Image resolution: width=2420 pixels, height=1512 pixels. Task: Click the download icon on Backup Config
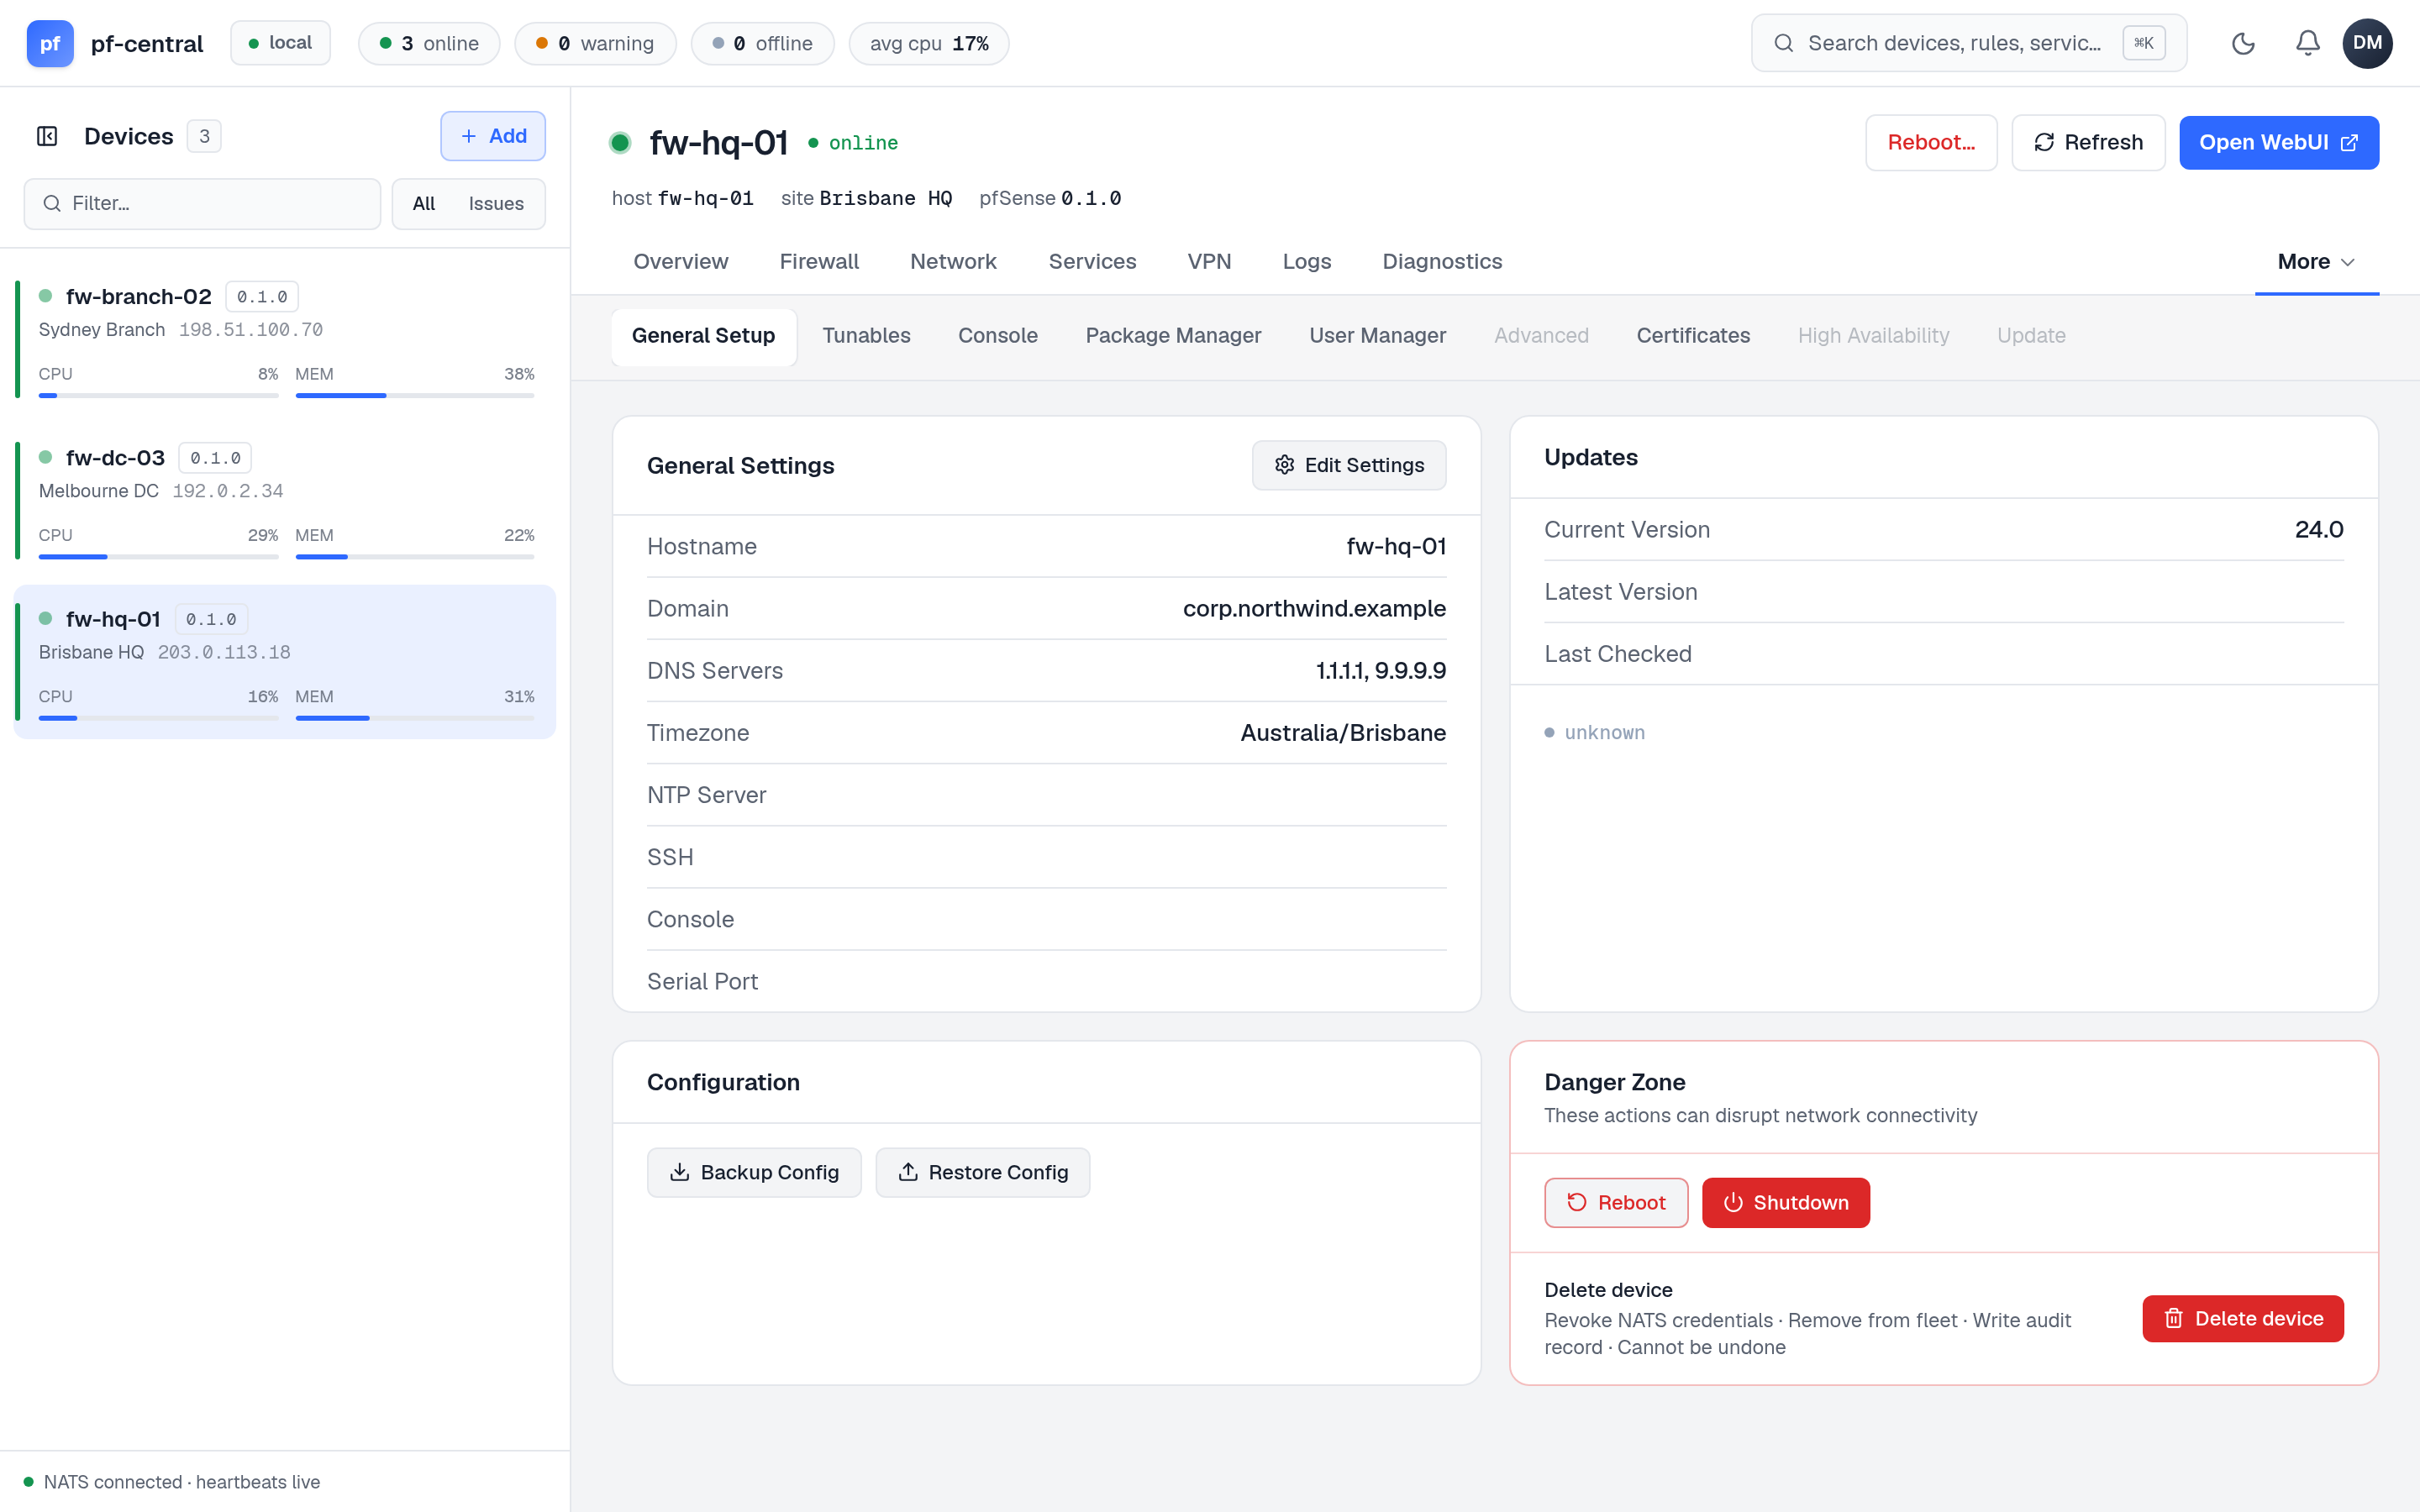click(679, 1172)
